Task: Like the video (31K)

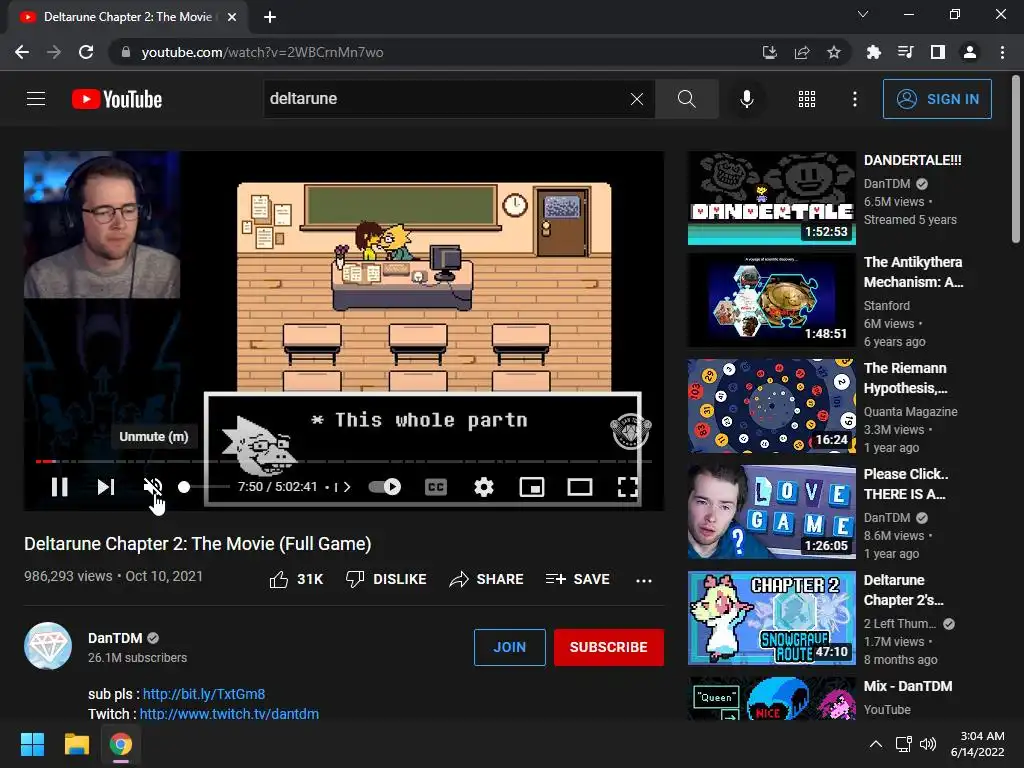Action: (296, 579)
